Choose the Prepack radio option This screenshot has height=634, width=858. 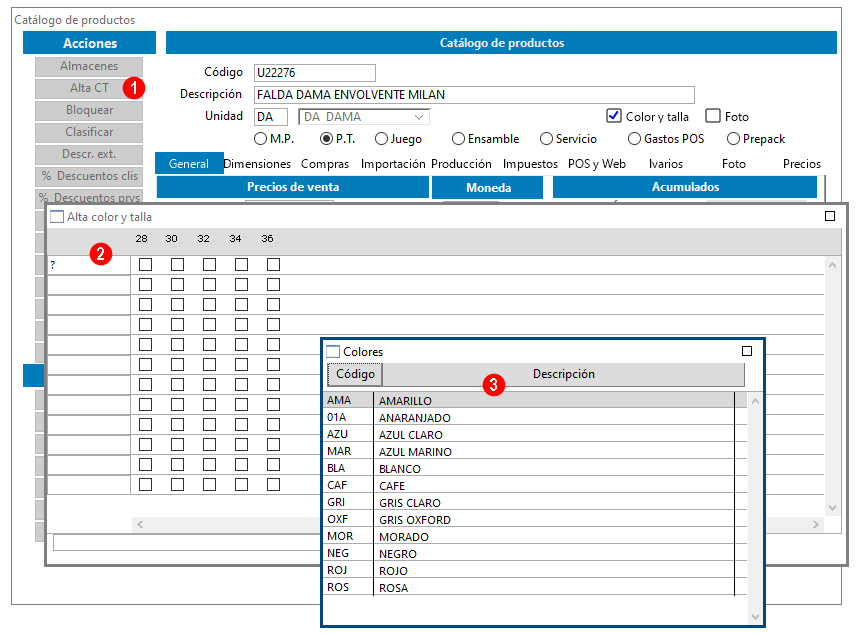coord(733,139)
